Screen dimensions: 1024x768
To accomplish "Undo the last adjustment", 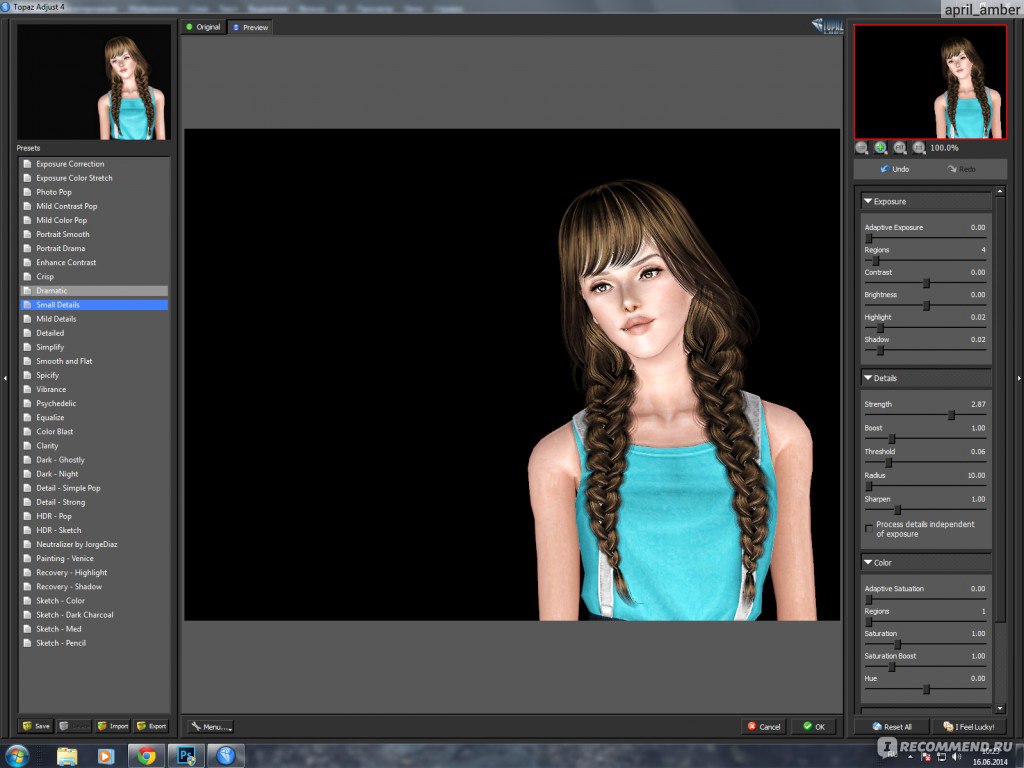I will click(894, 169).
